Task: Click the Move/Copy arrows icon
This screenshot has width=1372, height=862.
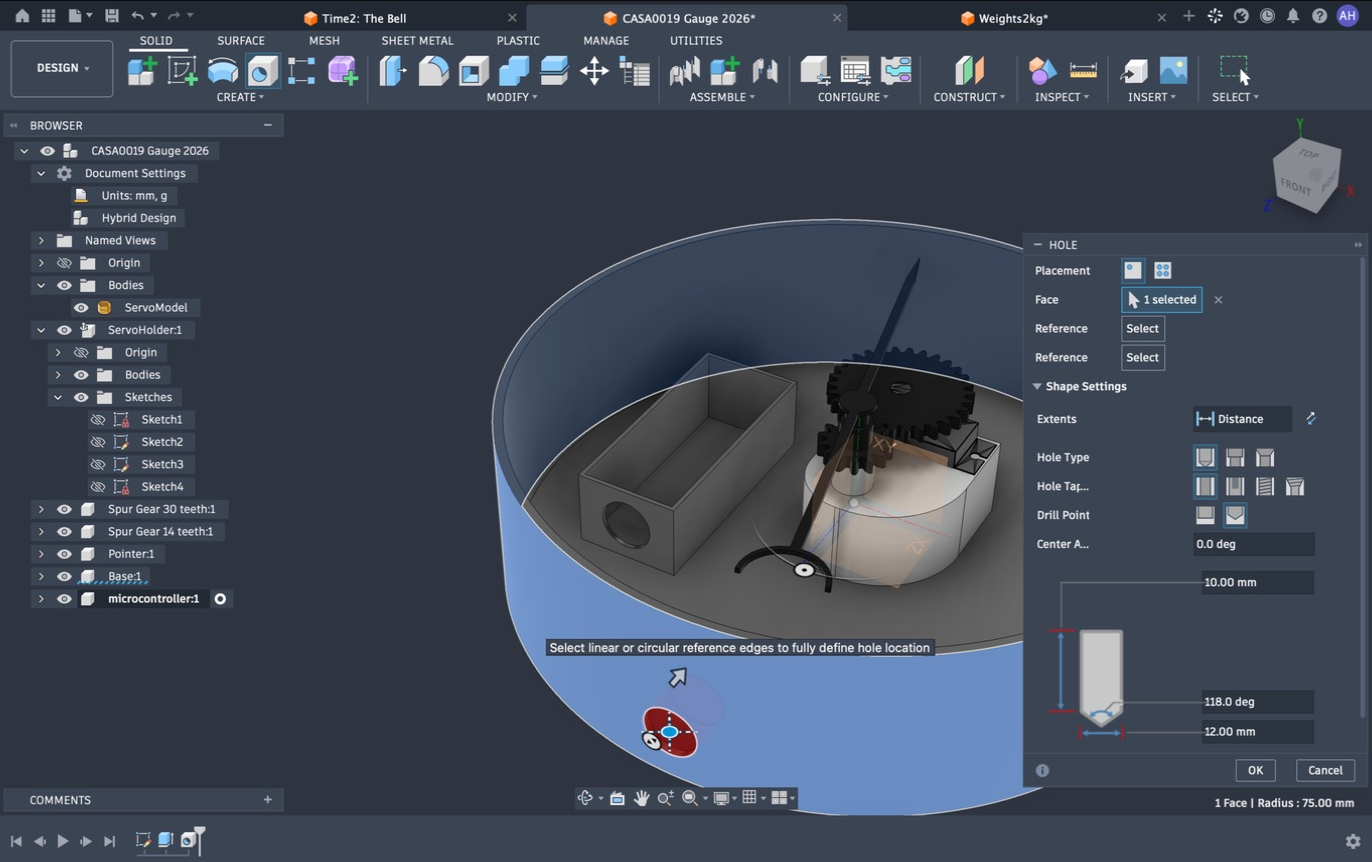Action: pyautogui.click(x=594, y=70)
